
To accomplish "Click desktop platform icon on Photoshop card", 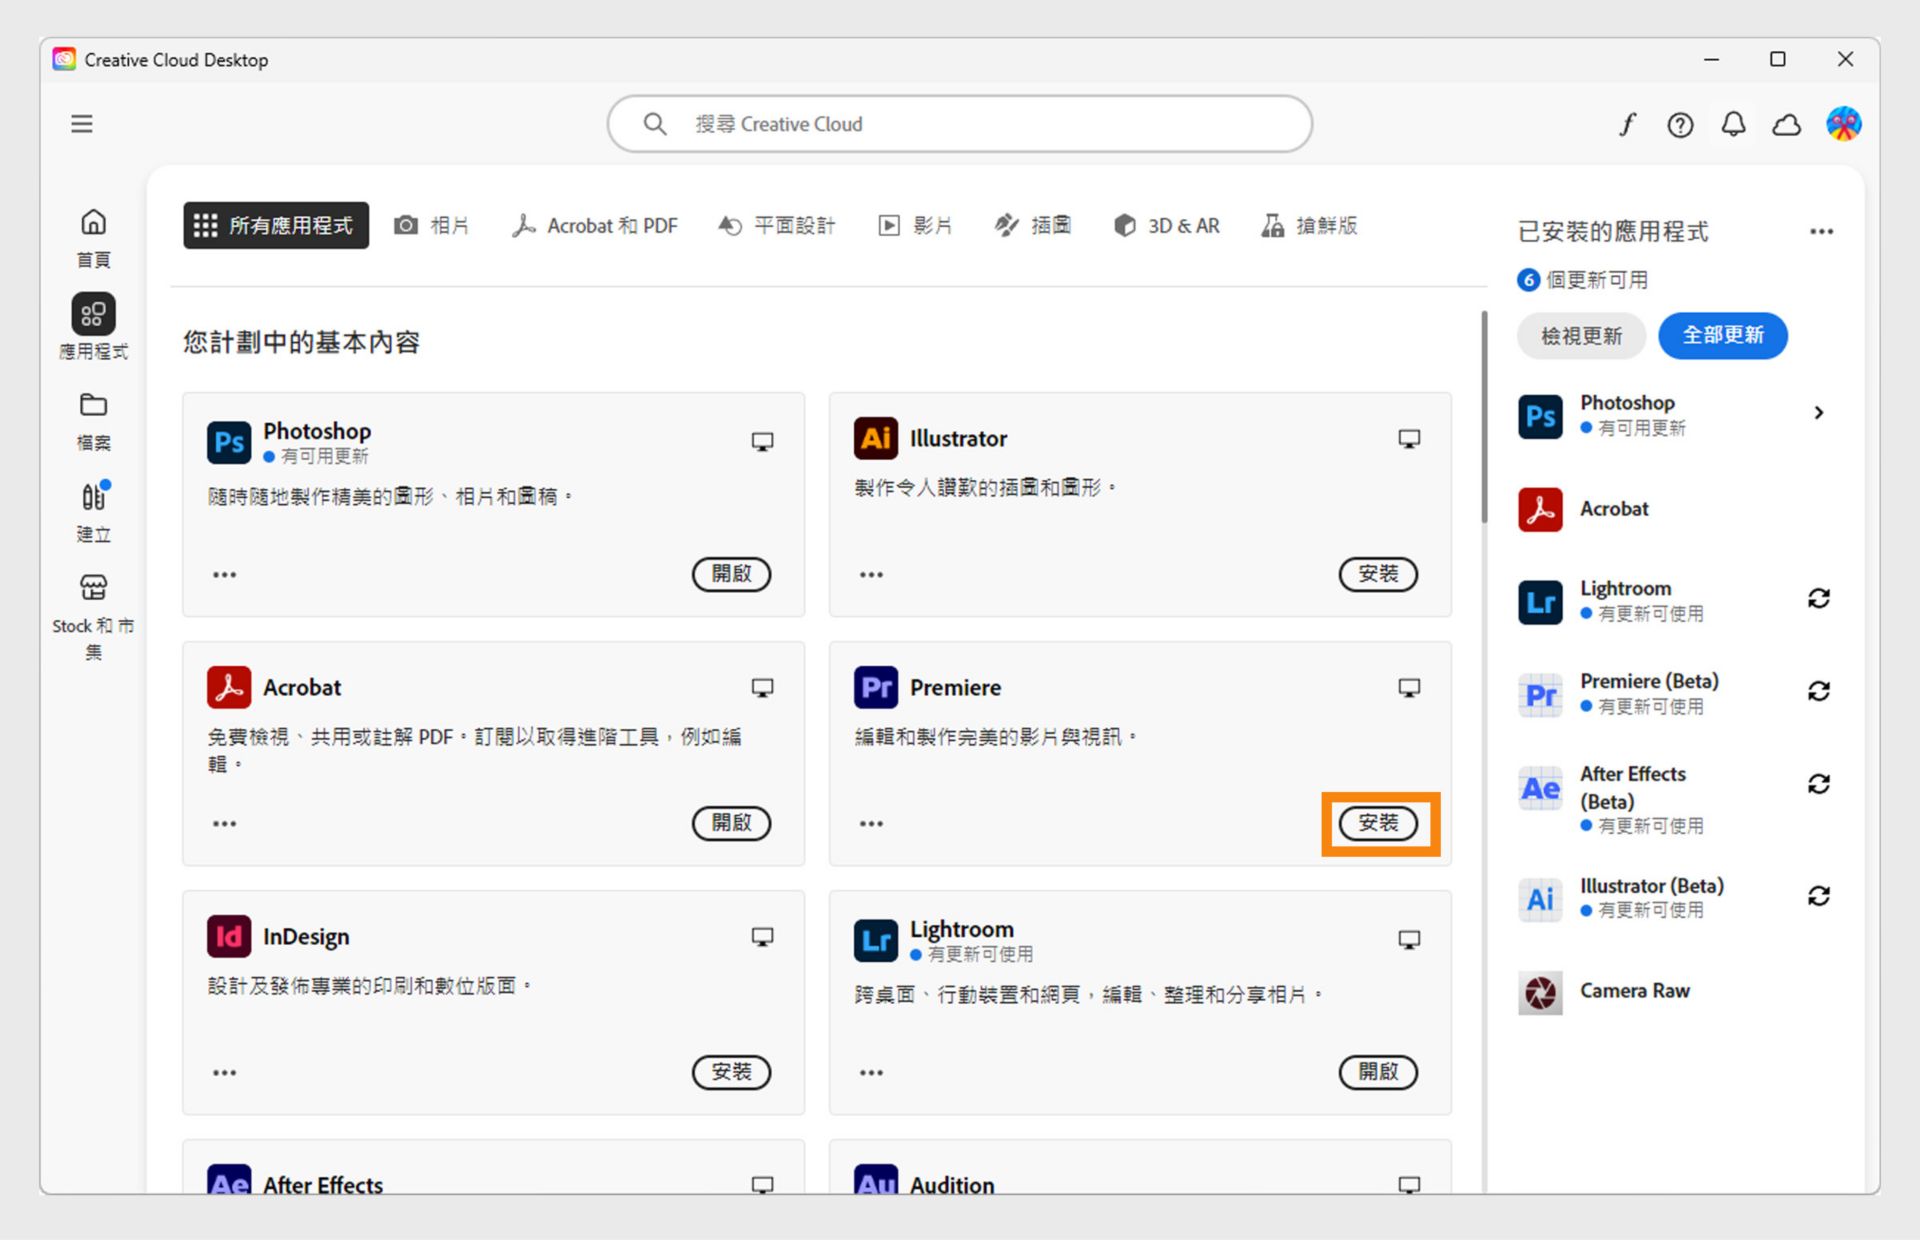I will coord(763,442).
